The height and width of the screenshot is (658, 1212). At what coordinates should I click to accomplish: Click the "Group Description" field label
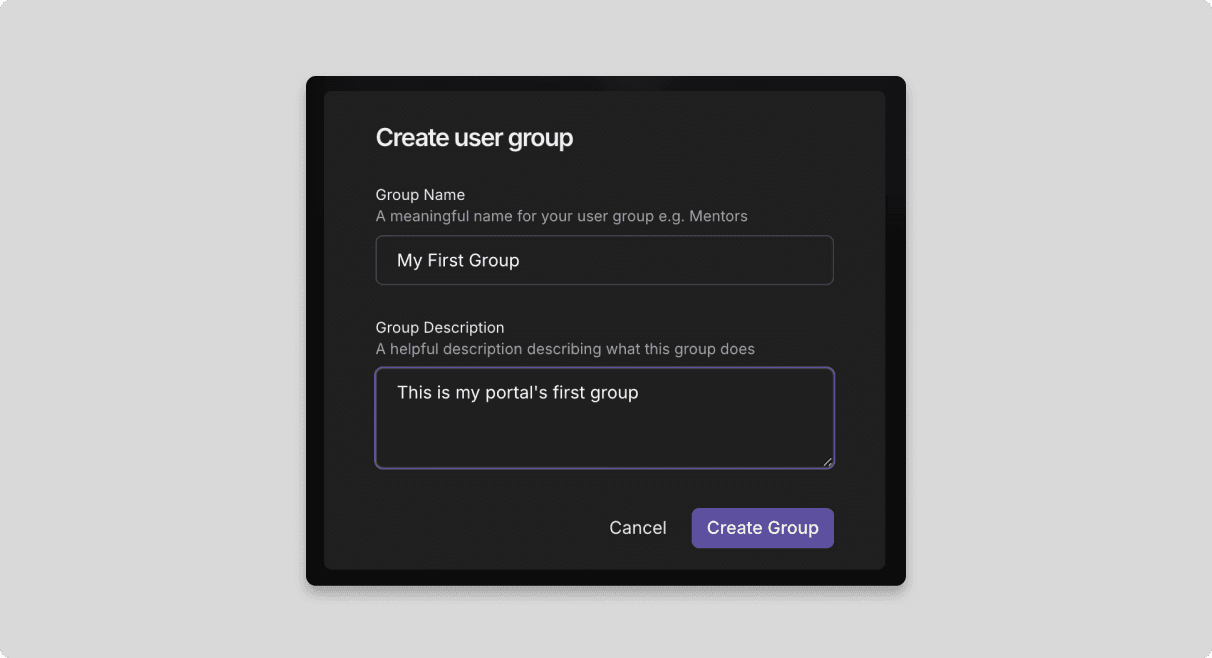click(x=440, y=328)
